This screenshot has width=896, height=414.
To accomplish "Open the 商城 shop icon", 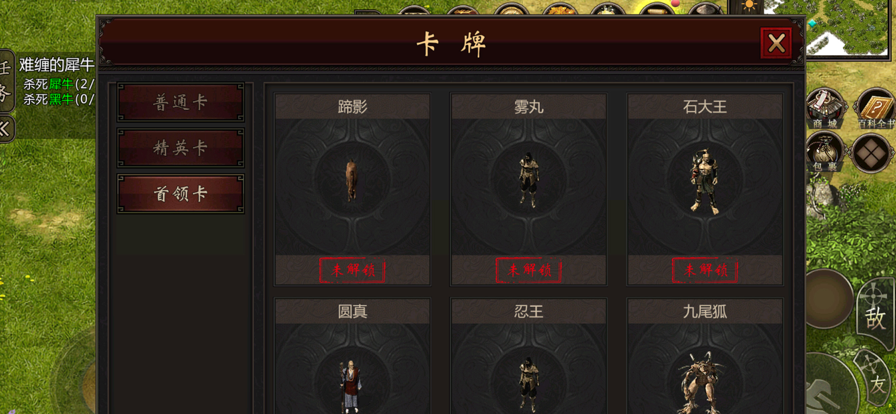I will click(823, 109).
